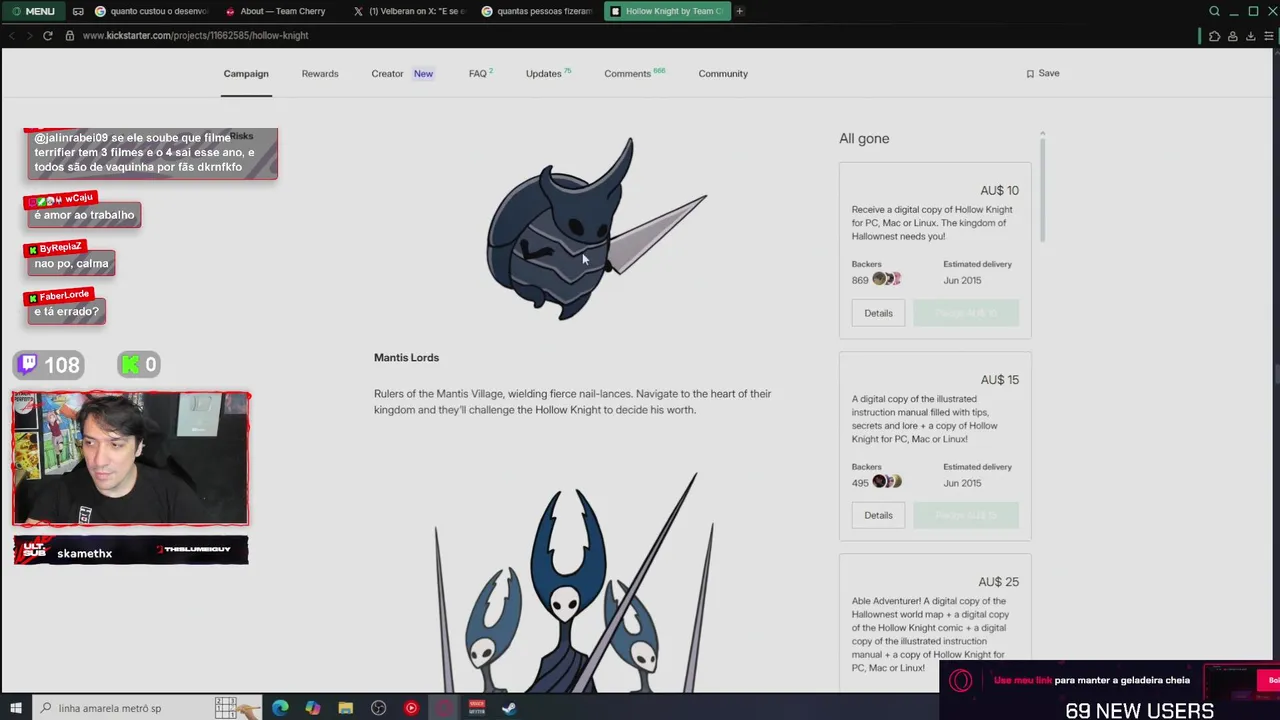Click the 'Mantis Lords' heading text
This screenshot has height=720, width=1280.
tap(406, 357)
